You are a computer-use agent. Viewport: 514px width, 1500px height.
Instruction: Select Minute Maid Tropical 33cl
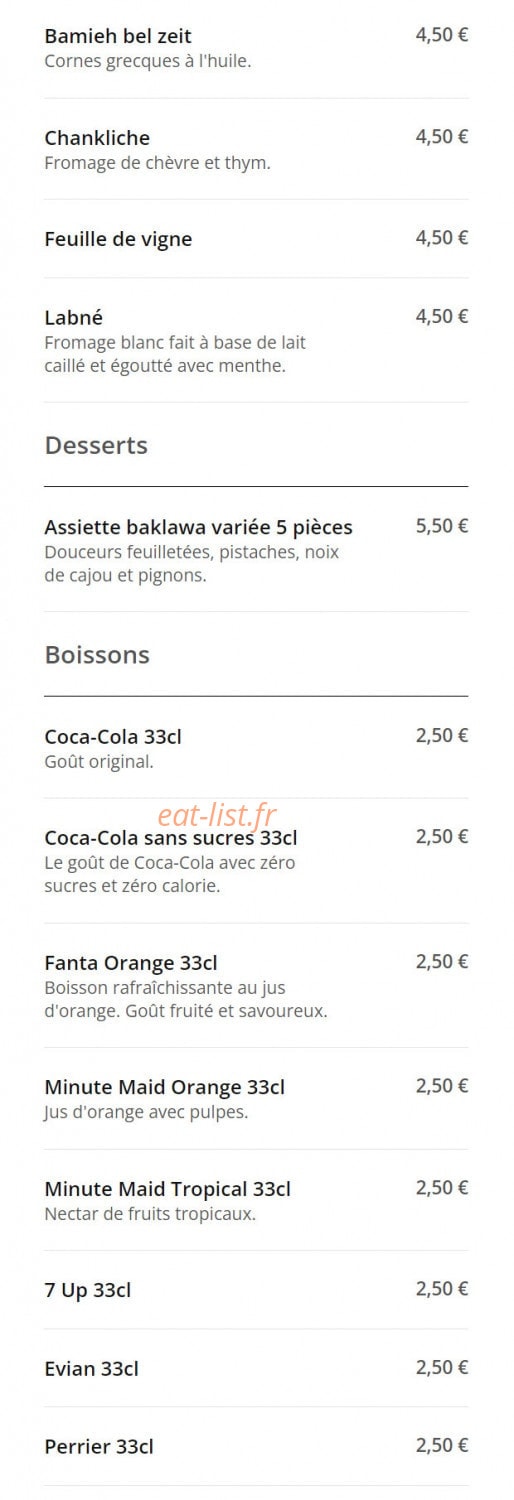tap(256, 1200)
